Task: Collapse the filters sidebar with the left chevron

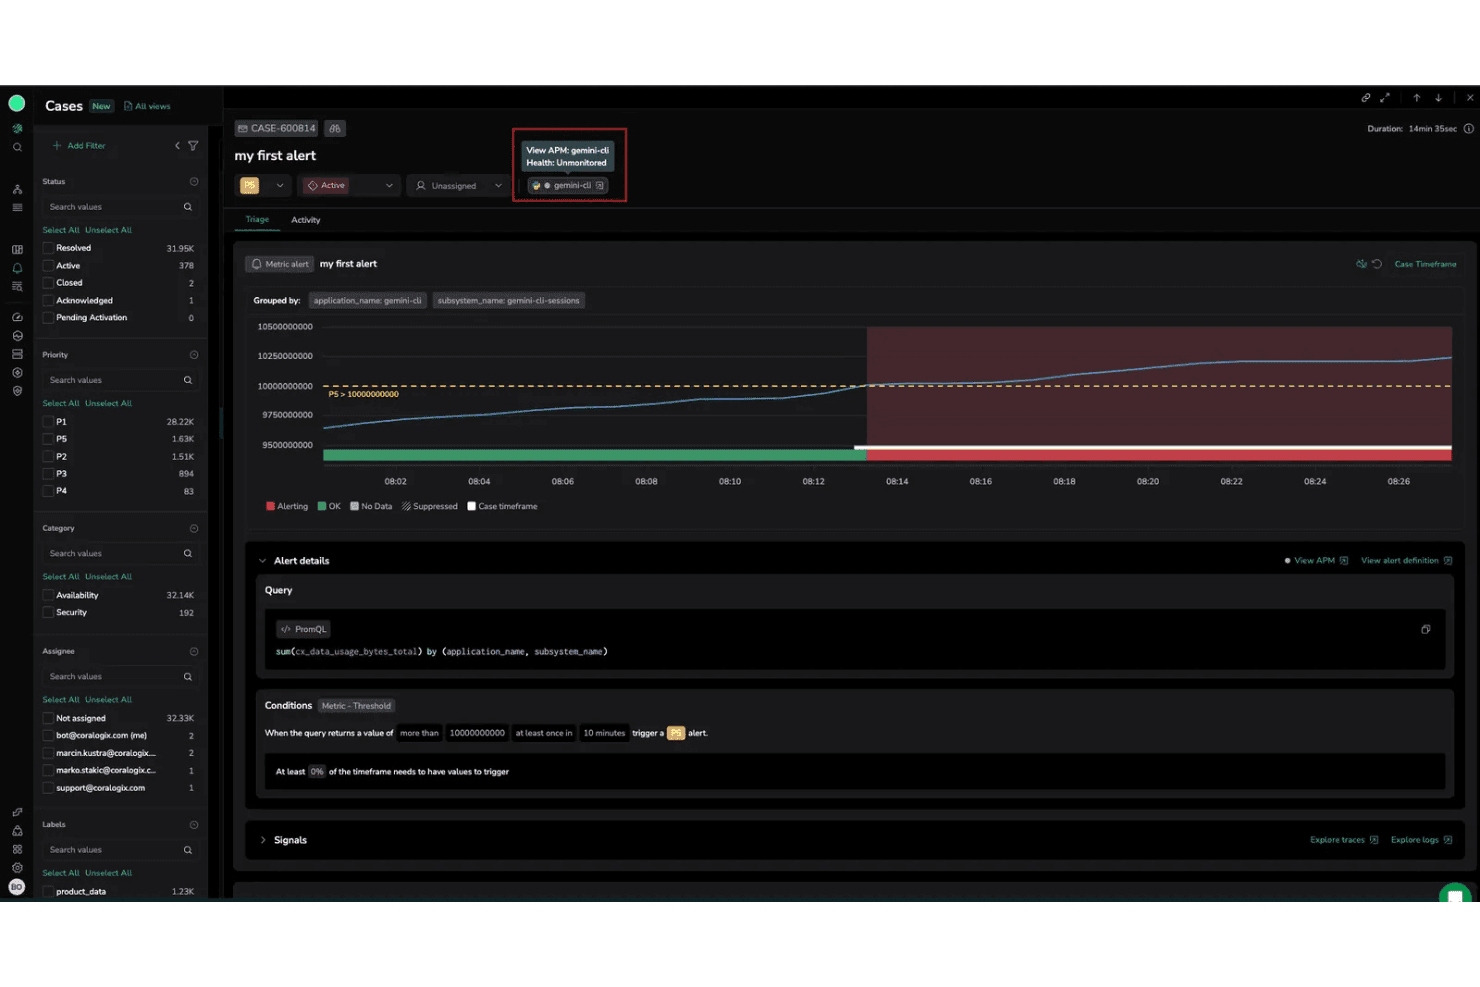Action: (x=178, y=146)
